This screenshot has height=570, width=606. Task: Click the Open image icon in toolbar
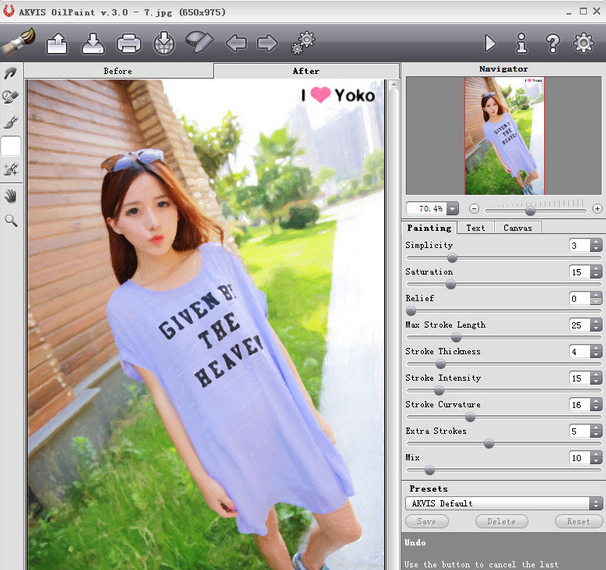(57, 43)
